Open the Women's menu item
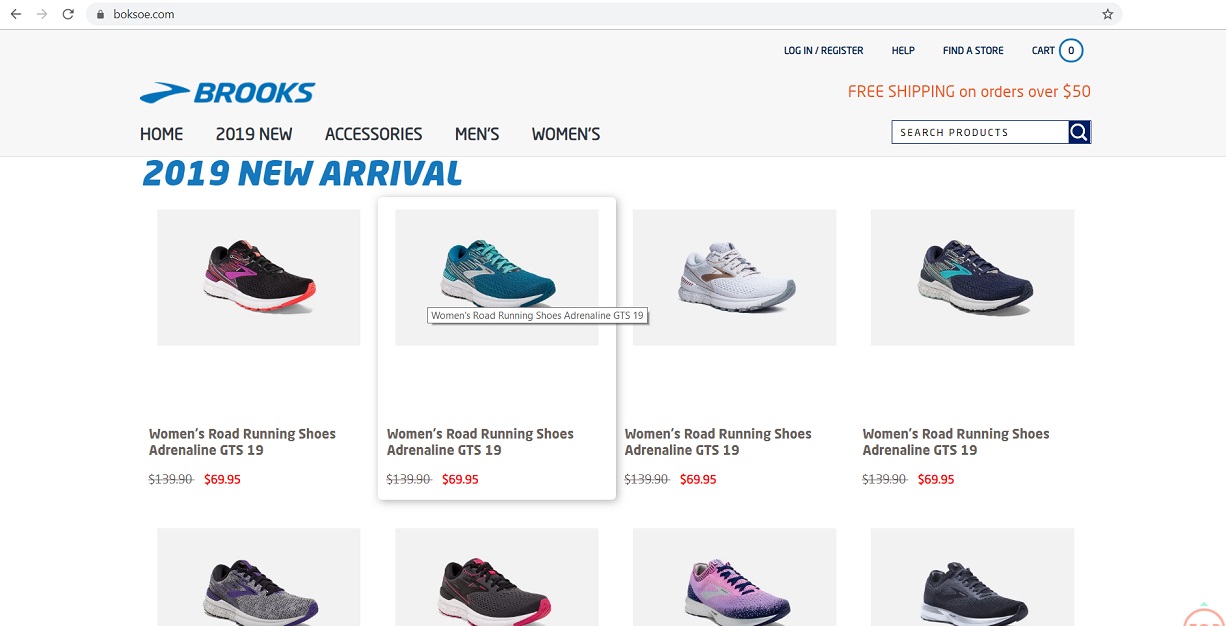This screenshot has height=626, width=1226. 566,134
